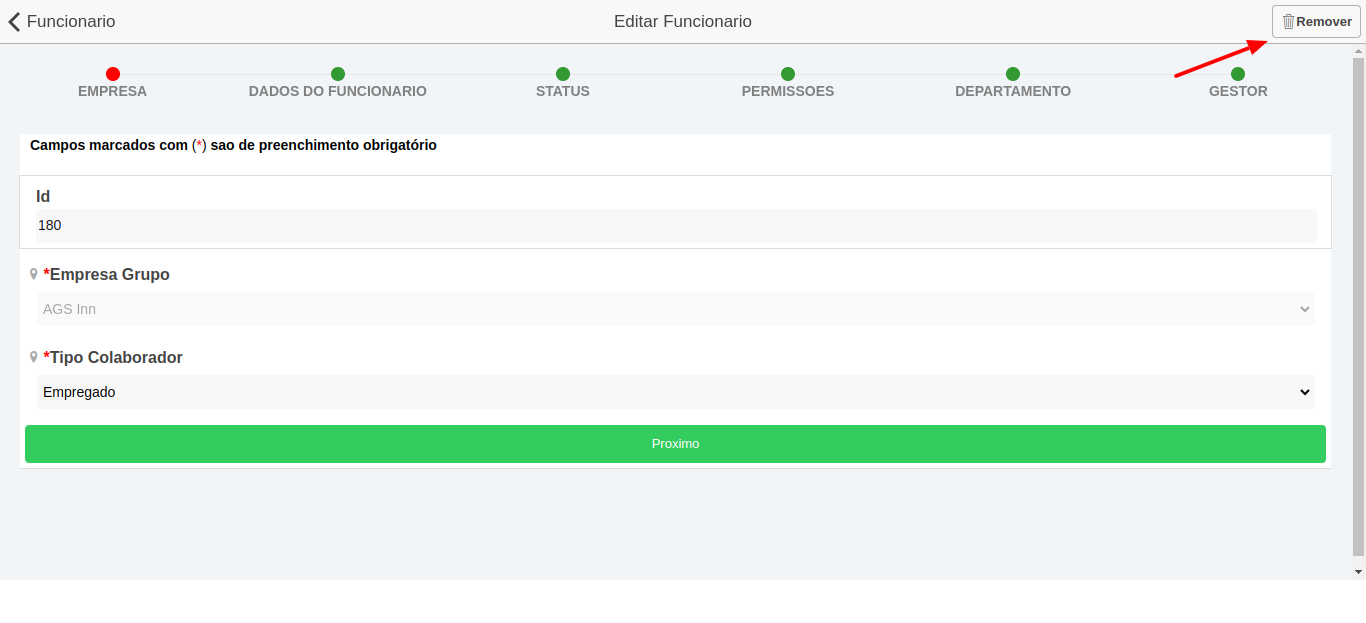Go to the DADOS DO FUNCIONARIO step label

pyautogui.click(x=338, y=91)
